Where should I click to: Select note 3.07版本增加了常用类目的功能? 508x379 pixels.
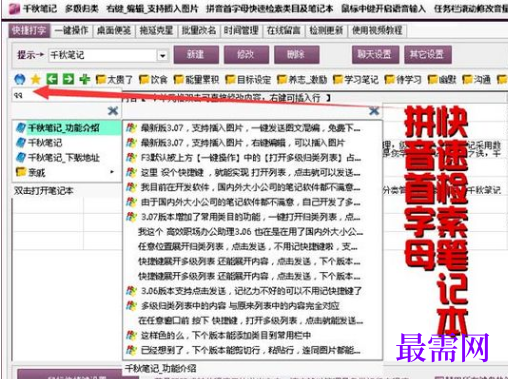[x=252, y=217]
